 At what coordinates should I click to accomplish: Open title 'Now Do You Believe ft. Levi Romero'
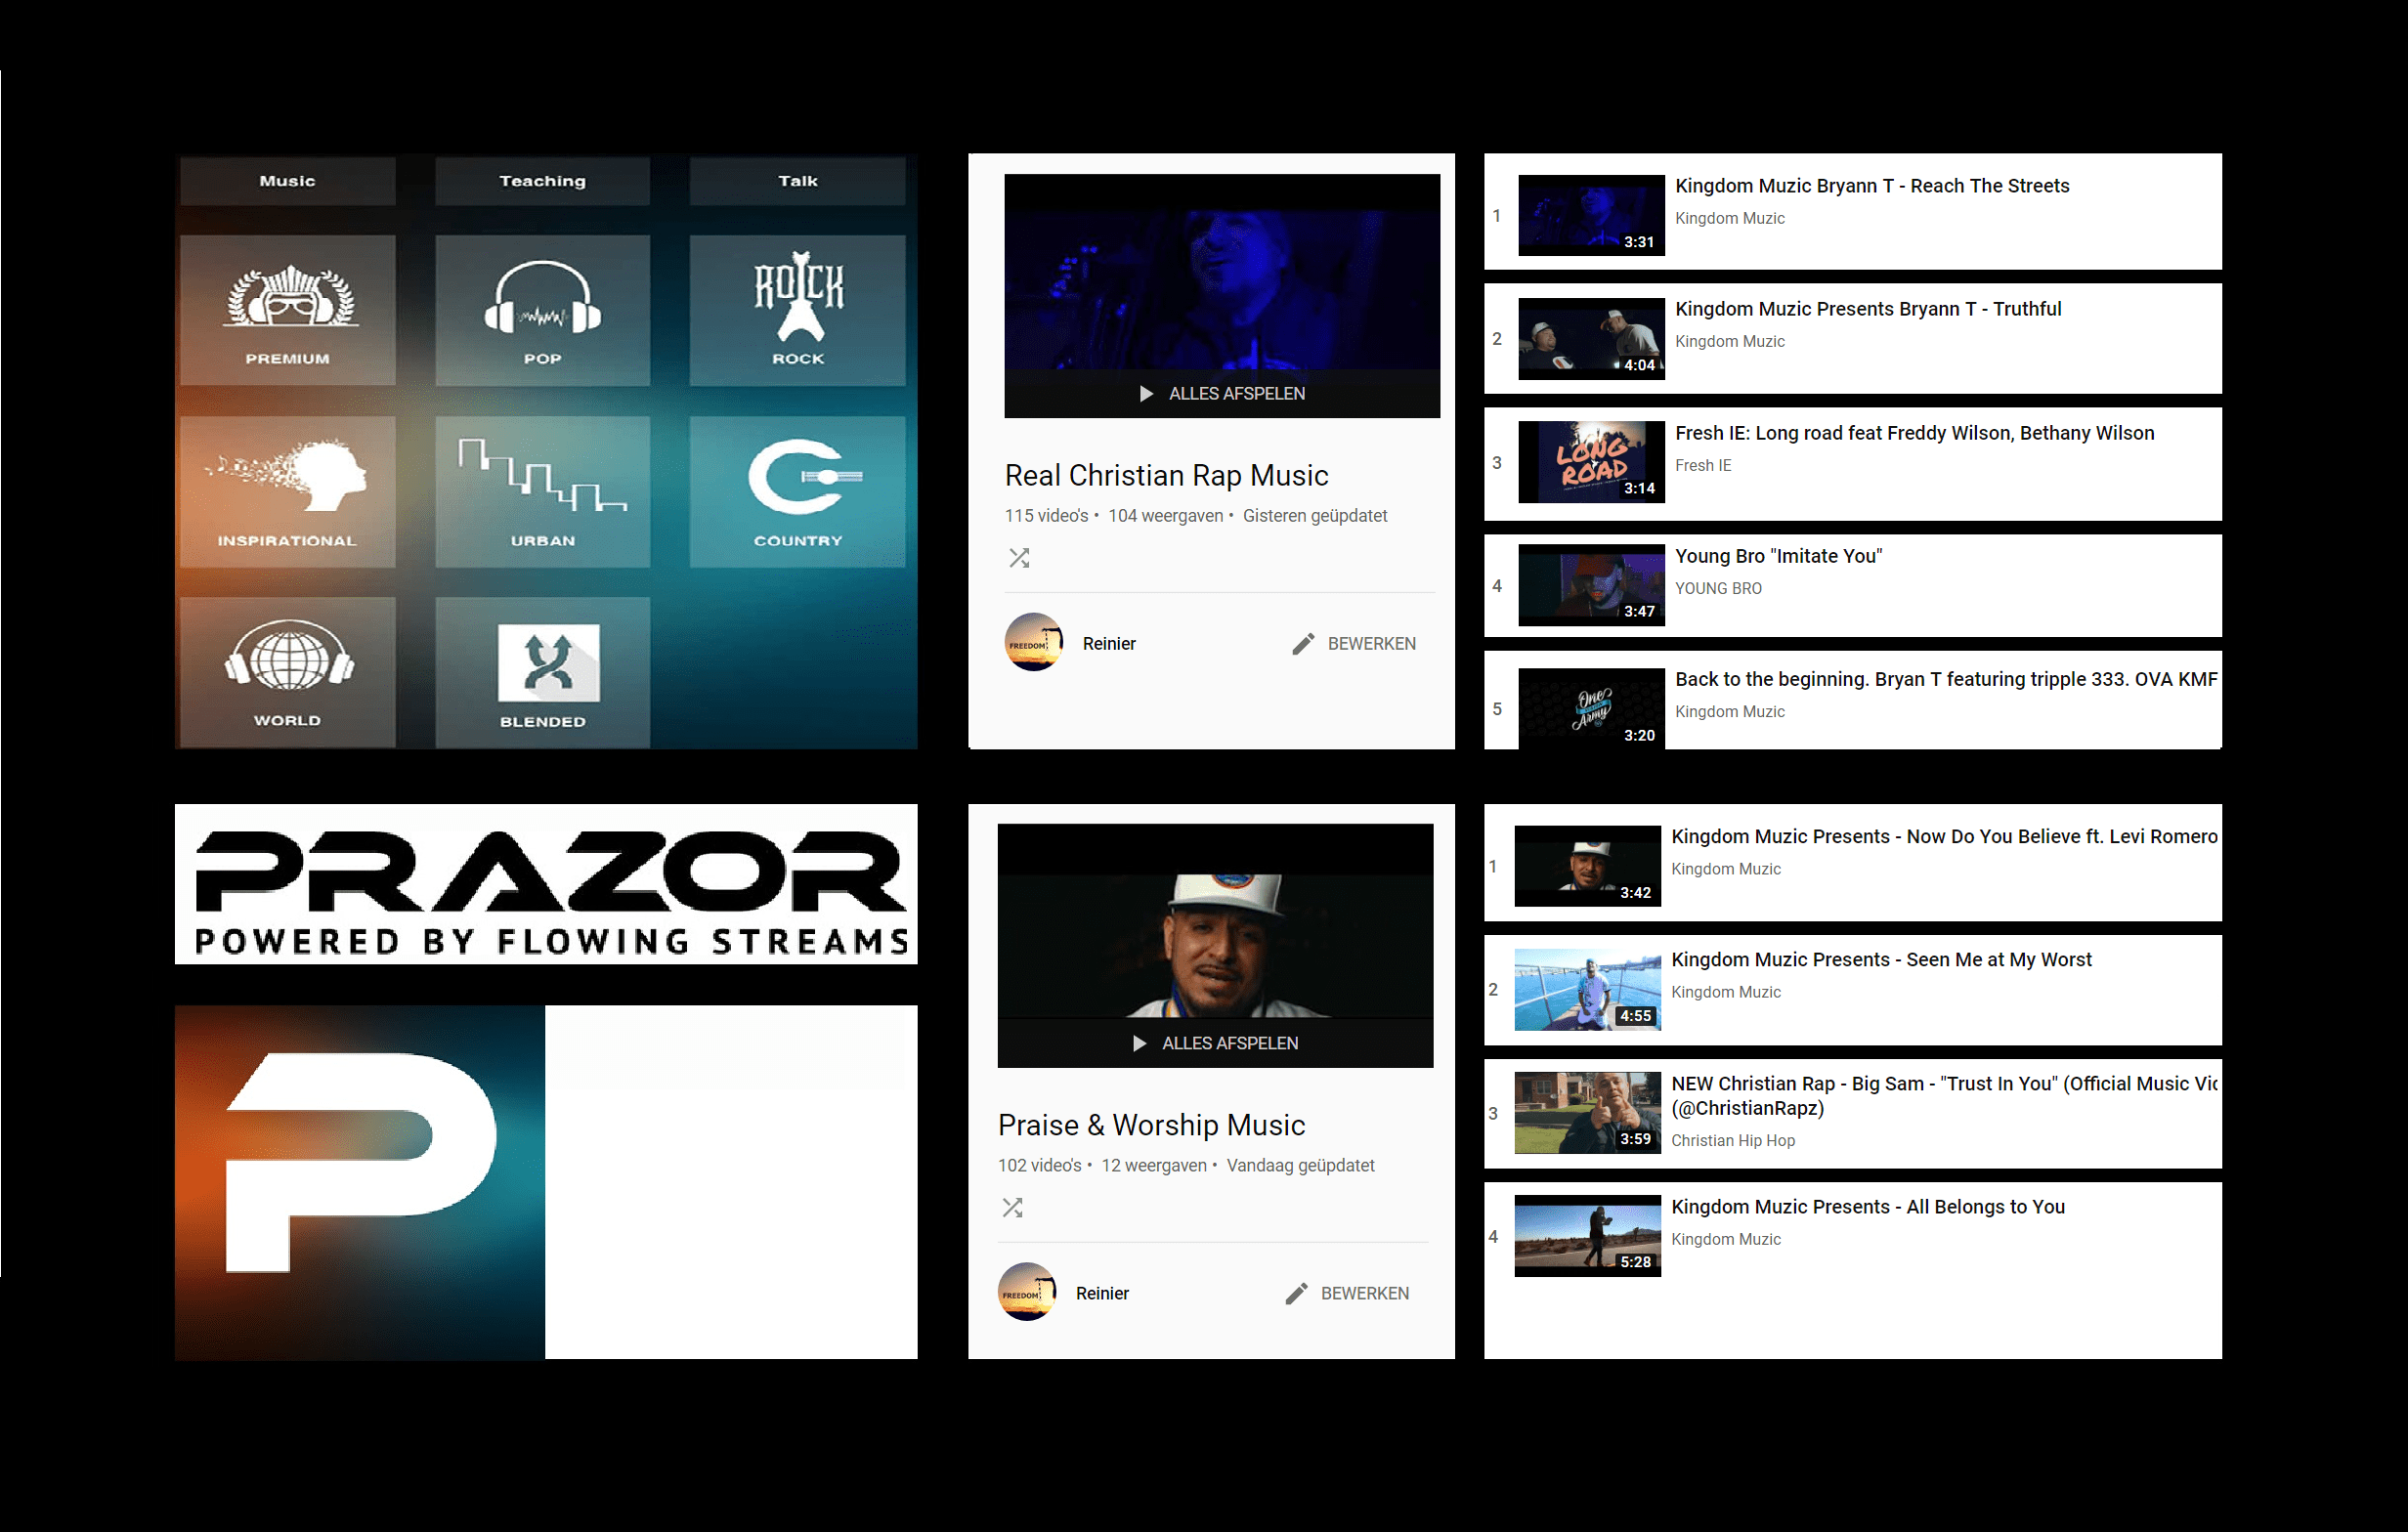tap(1944, 836)
